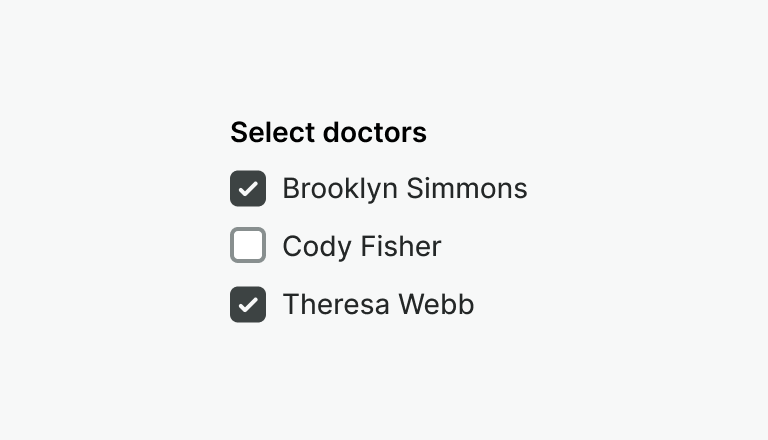Image resolution: width=768 pixels, height=440 pixels.
Task: Uncheck the Brooklyn Simmons checkbox
Action: (x=248, y=188)
